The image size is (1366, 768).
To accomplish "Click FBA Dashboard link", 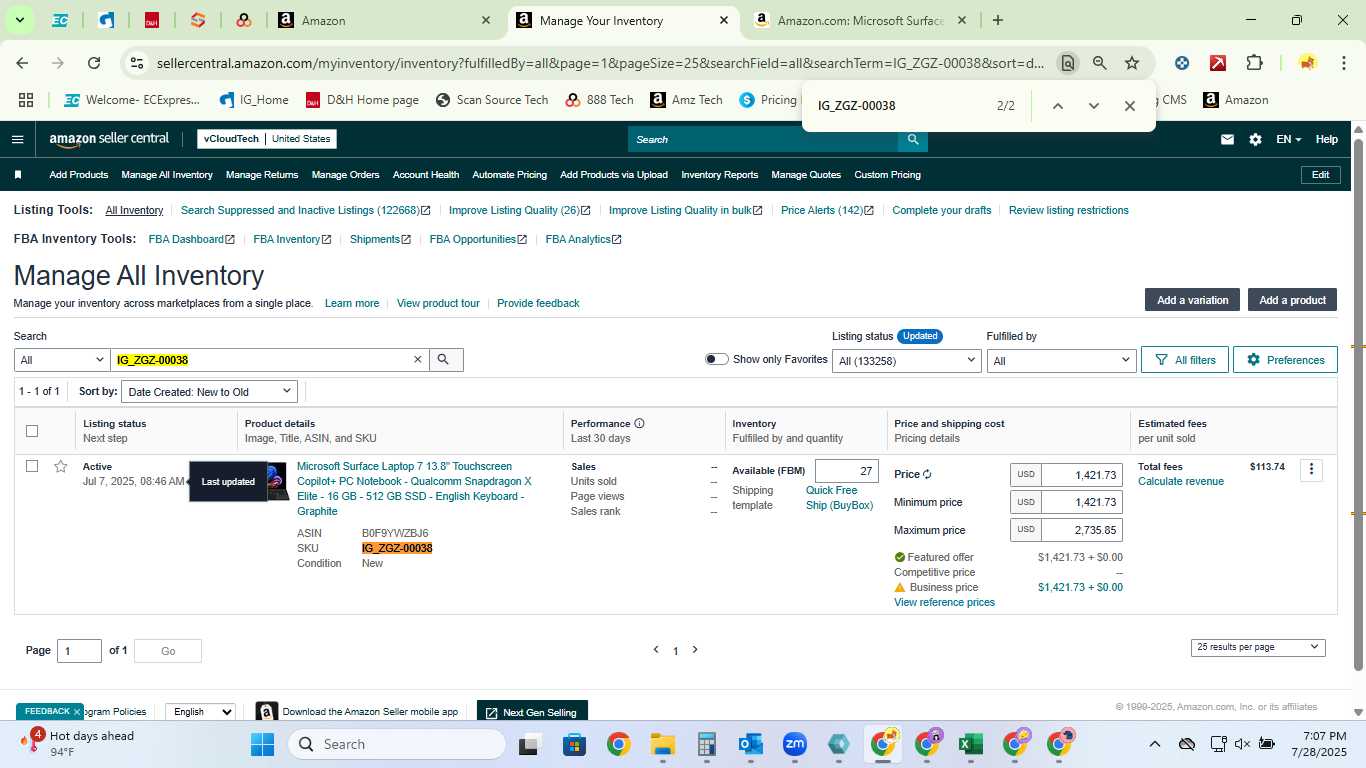I will [191, 239].
